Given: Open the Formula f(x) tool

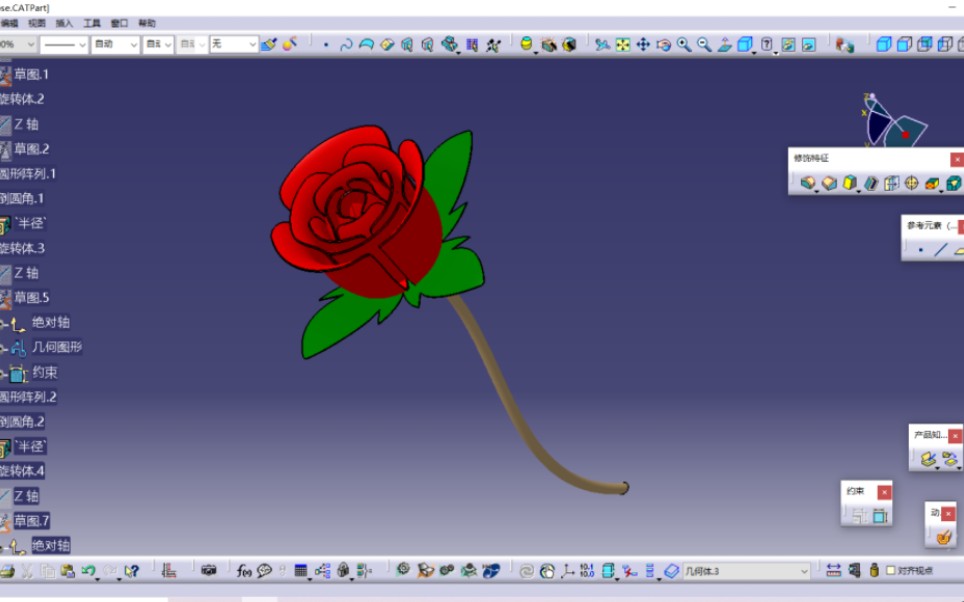Looking at the screenshot, I should click(x=244, y=571).
